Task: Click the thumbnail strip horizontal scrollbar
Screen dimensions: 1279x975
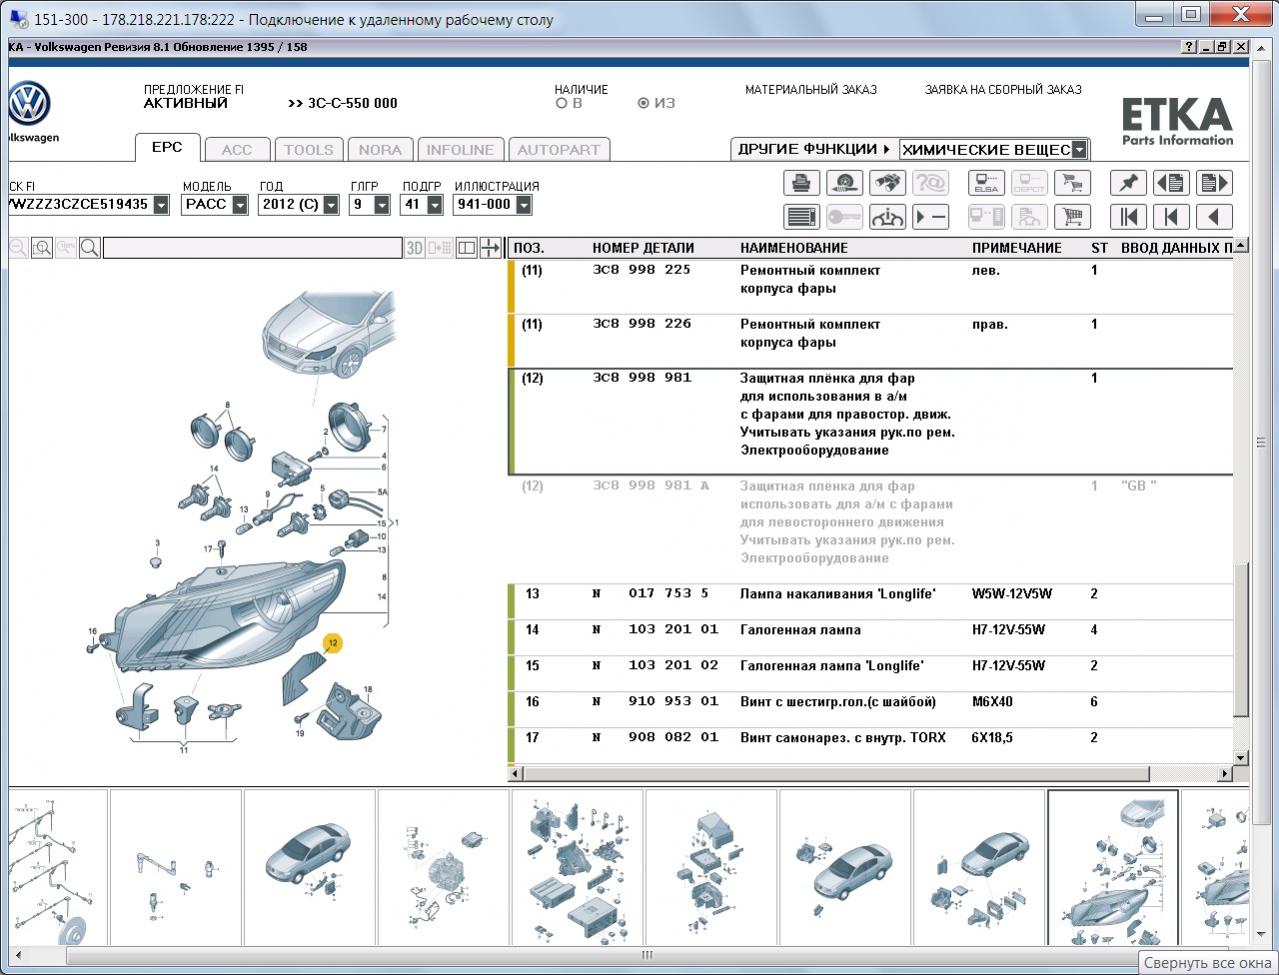Action: (x=645, y=956)
